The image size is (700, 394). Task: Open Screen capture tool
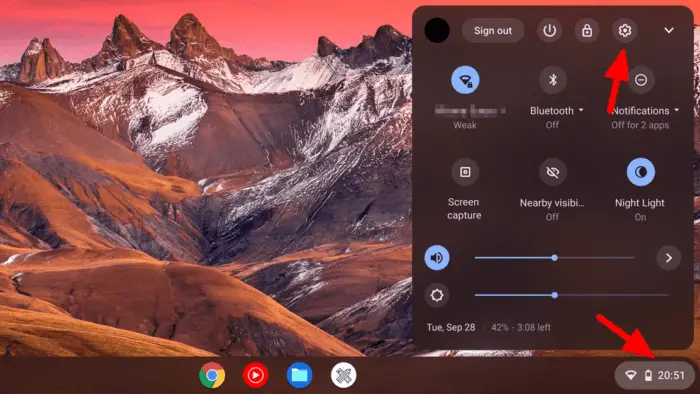click(465, 172)
